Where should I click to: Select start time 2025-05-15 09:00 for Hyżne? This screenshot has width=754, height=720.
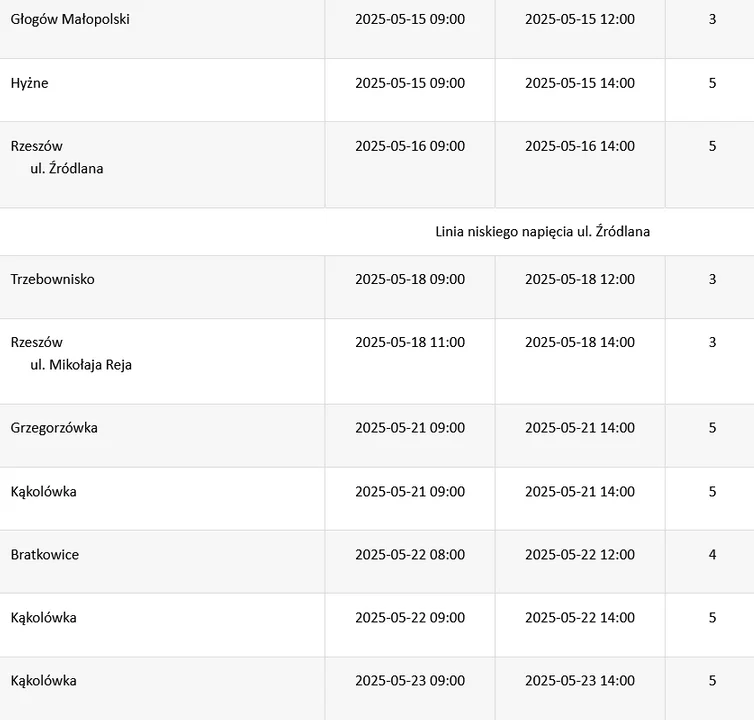pos(410,83)
